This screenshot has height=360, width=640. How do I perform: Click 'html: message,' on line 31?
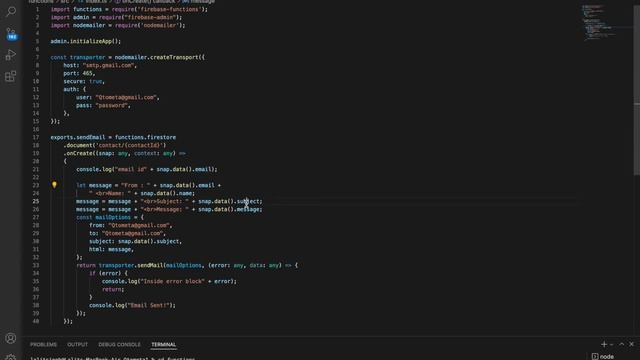click(x=111, y=249)
